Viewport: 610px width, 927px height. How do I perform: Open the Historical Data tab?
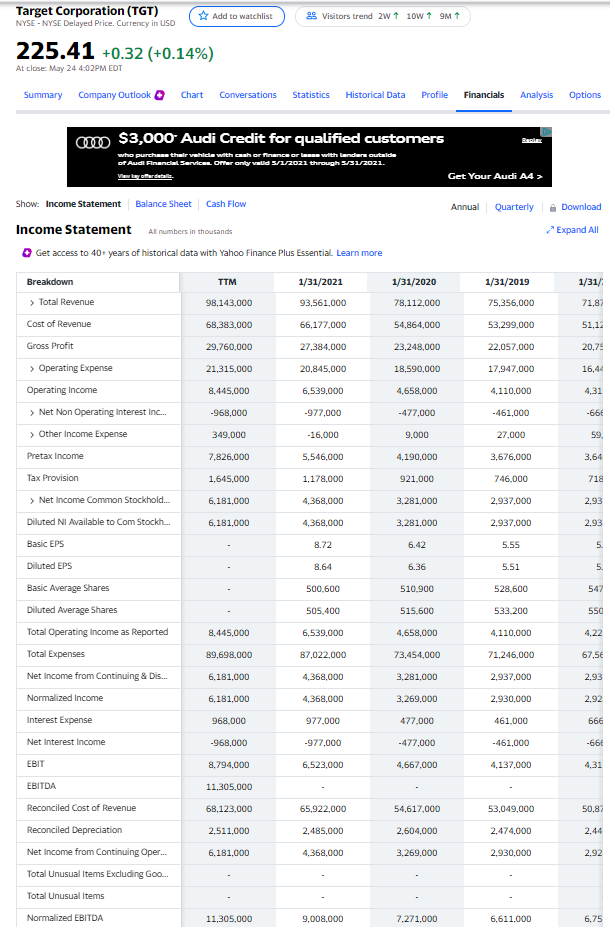[375, 95]
